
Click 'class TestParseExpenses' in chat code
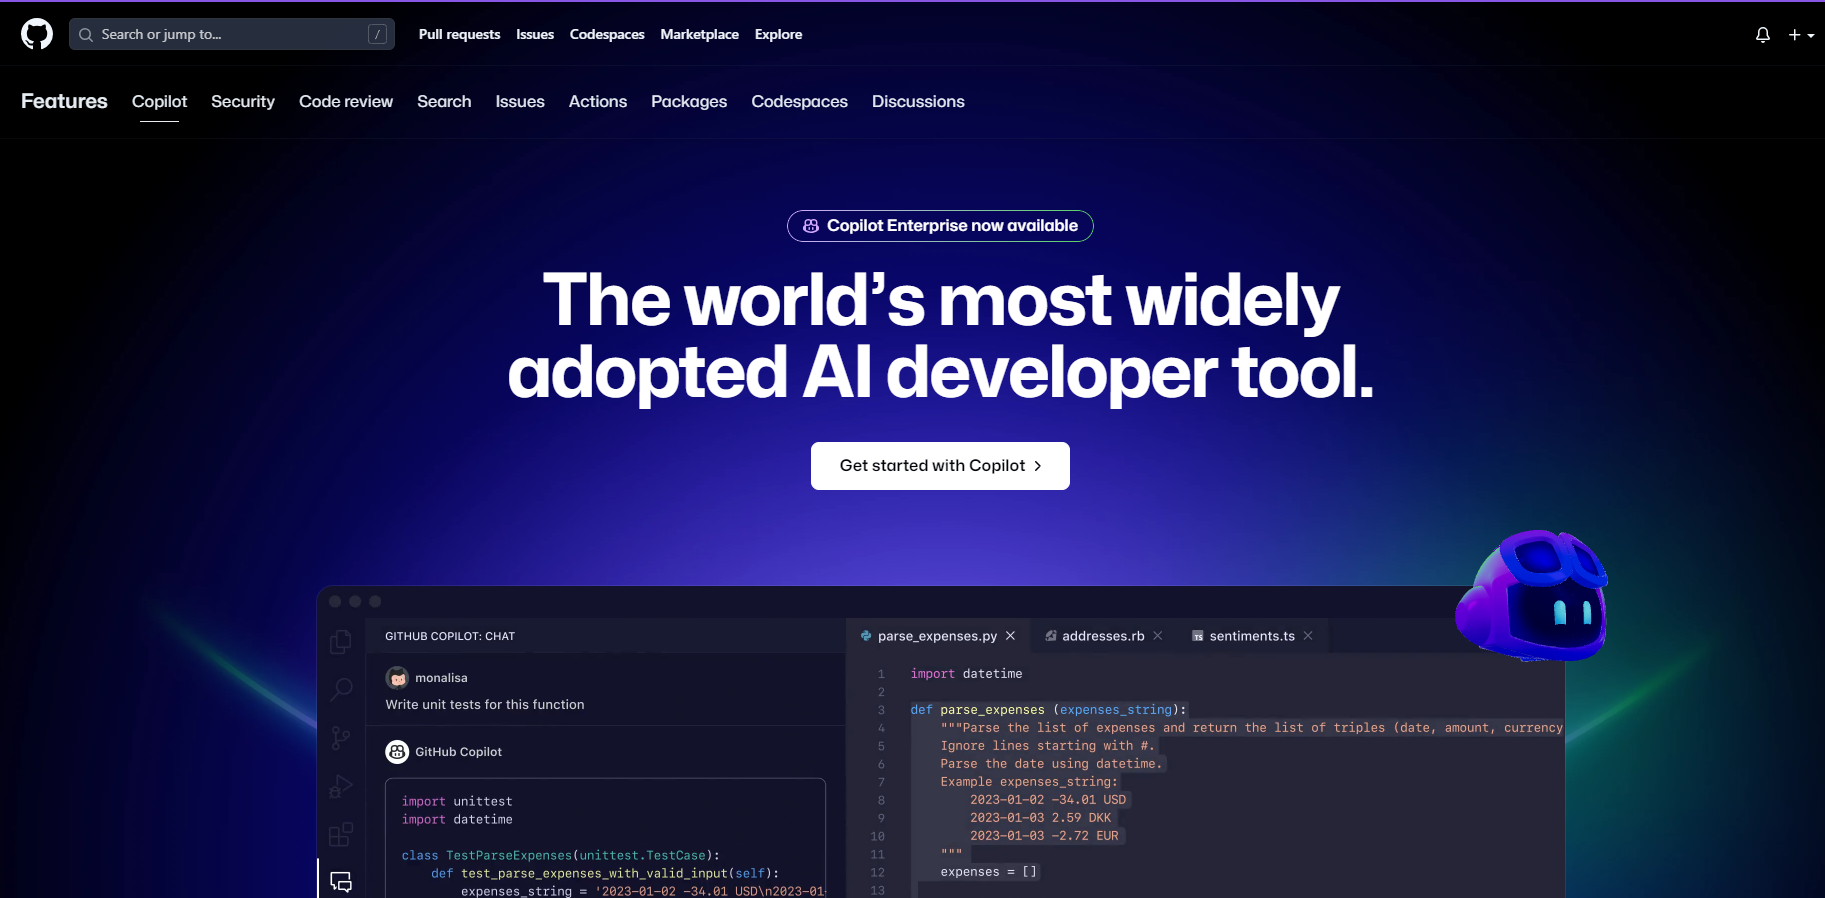(561, 856)
